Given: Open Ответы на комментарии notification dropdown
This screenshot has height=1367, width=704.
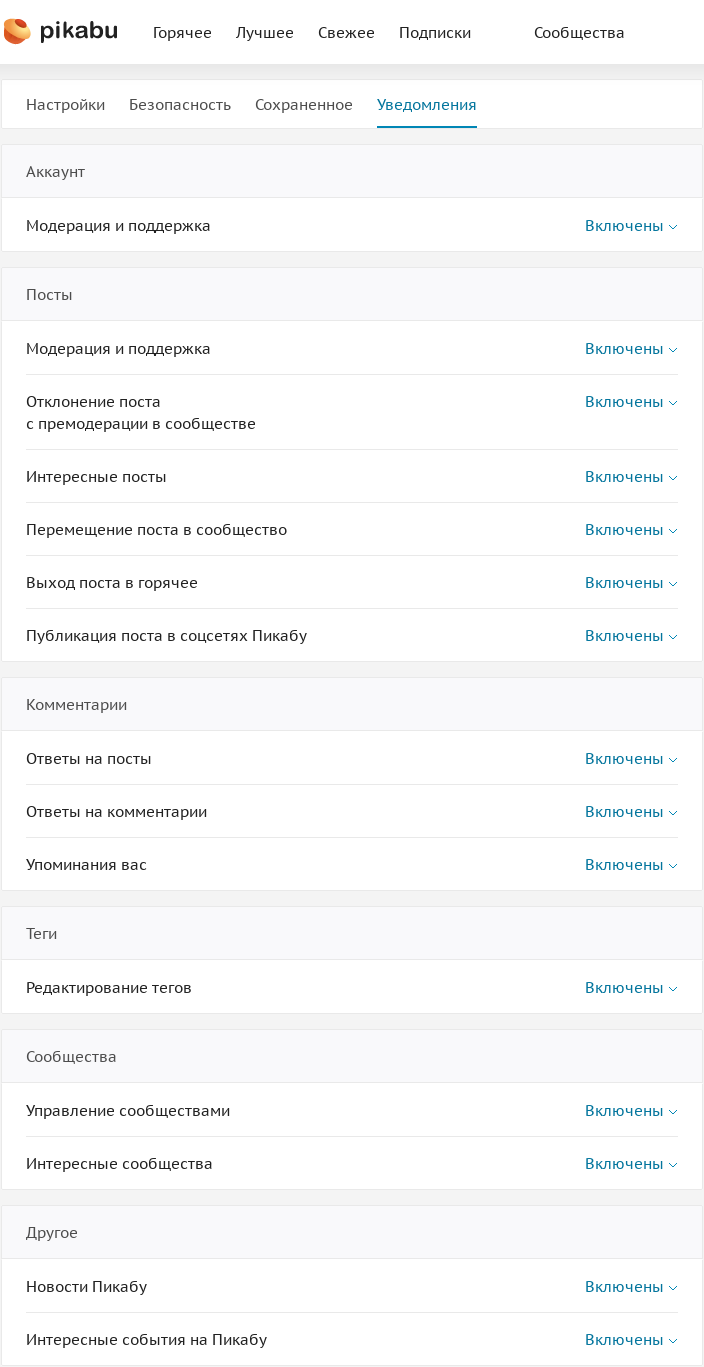Looking at the screenshot, I should (x=630, y=812).
